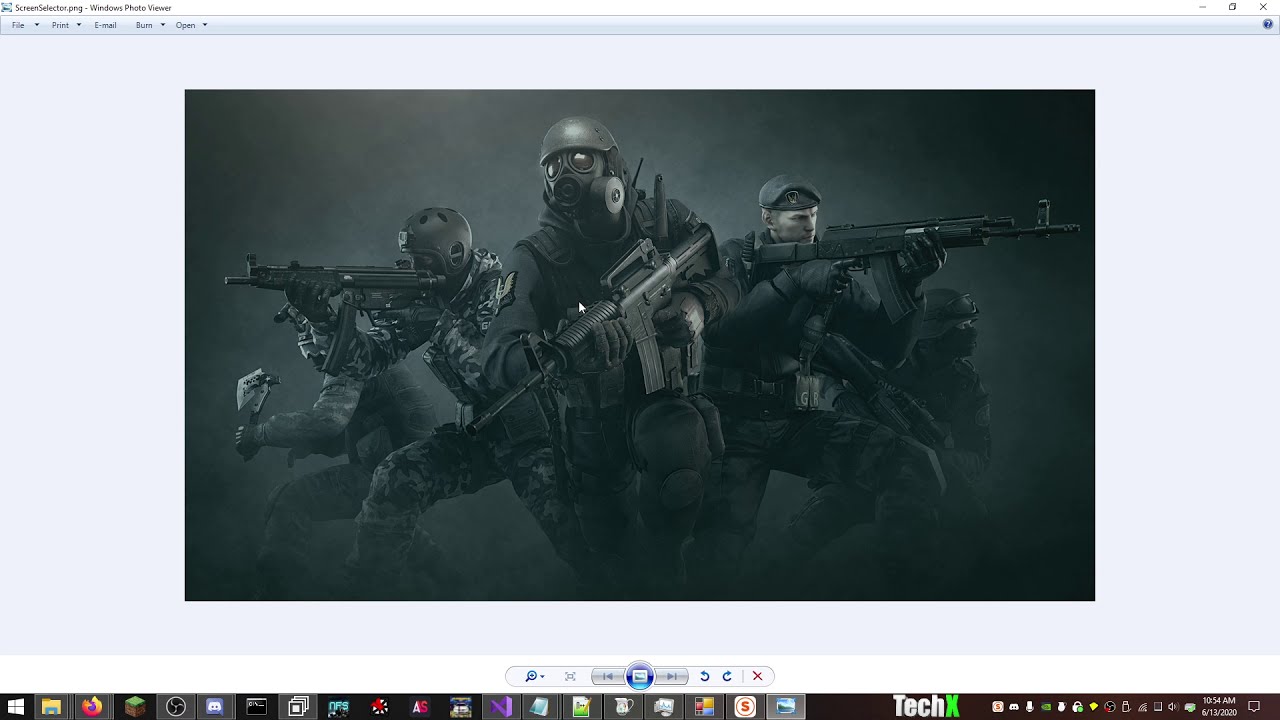Screen dimensions: 1280x720
Task: Open the Open menu for other apps
Action: (x=191, y=25)
